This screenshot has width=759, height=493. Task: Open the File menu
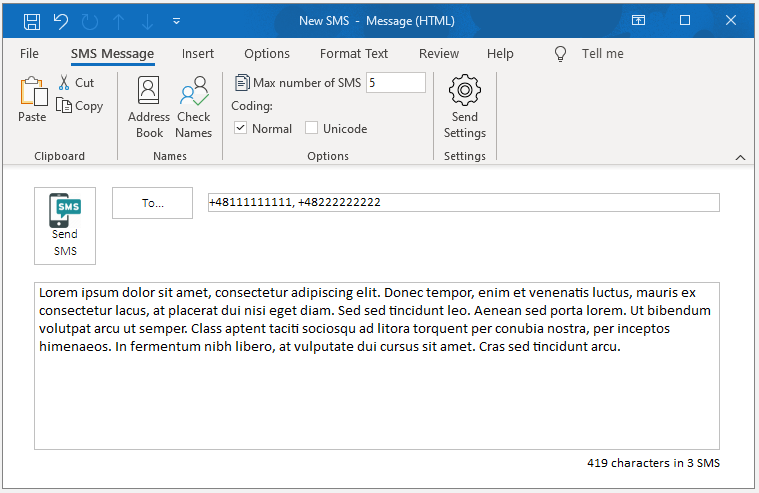pos(29,53)
